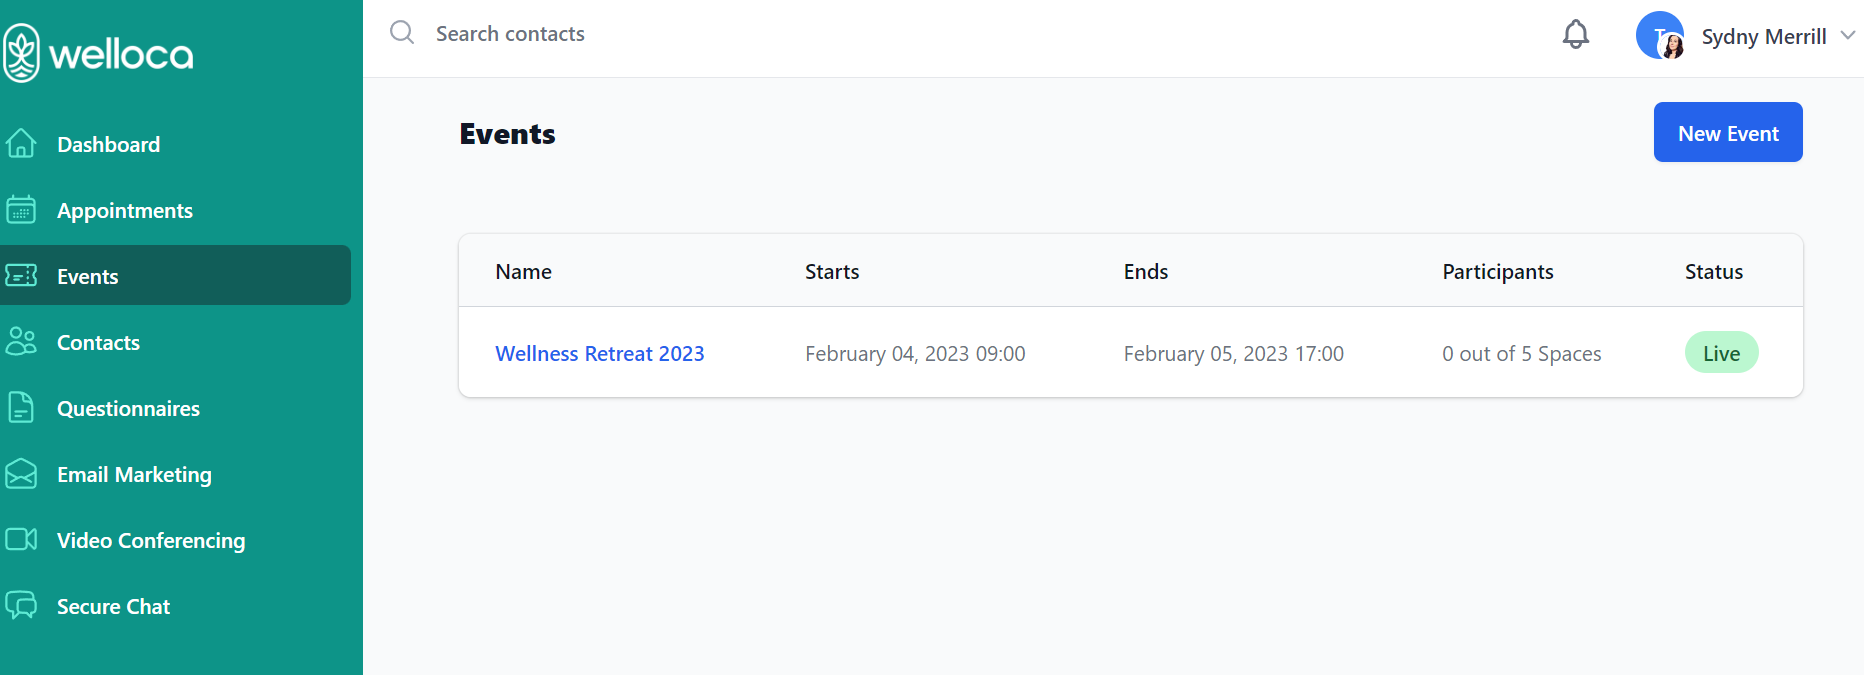Image resolution: width=1864 pixels, height=675 pixels.
Task: Open the Appointments calendar icon
Action: 21,210
